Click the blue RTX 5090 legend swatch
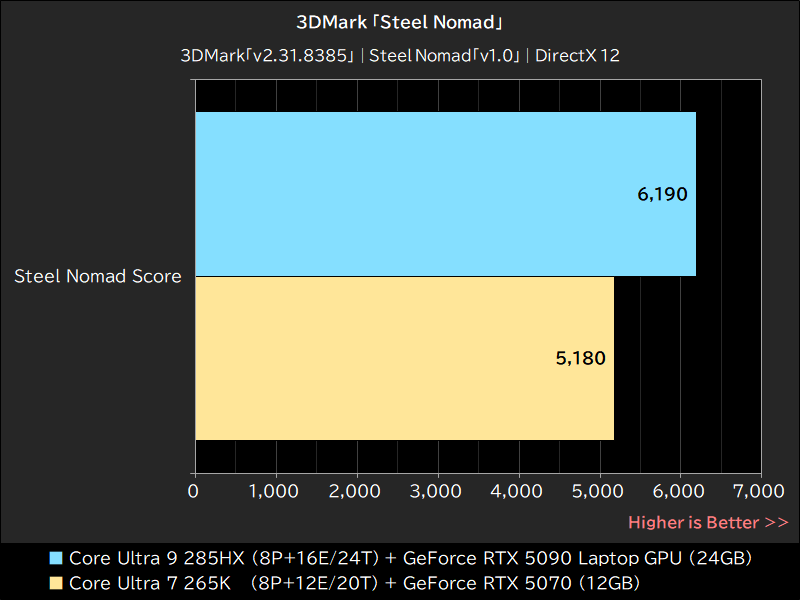 (x=55, y=560)
